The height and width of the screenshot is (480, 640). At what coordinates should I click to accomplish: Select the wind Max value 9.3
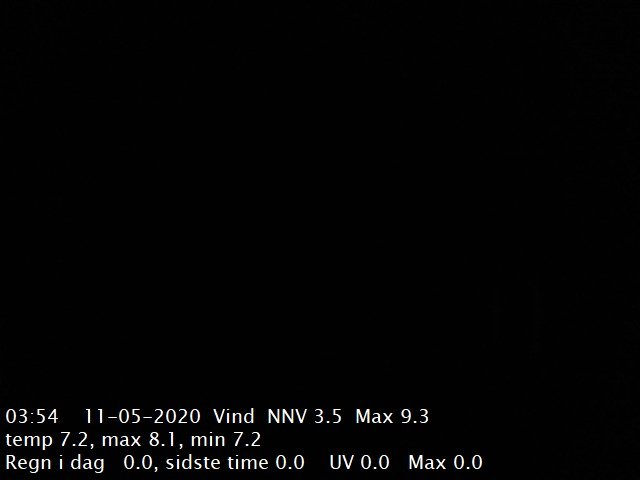pyautogui.click(x=415, y=417)
